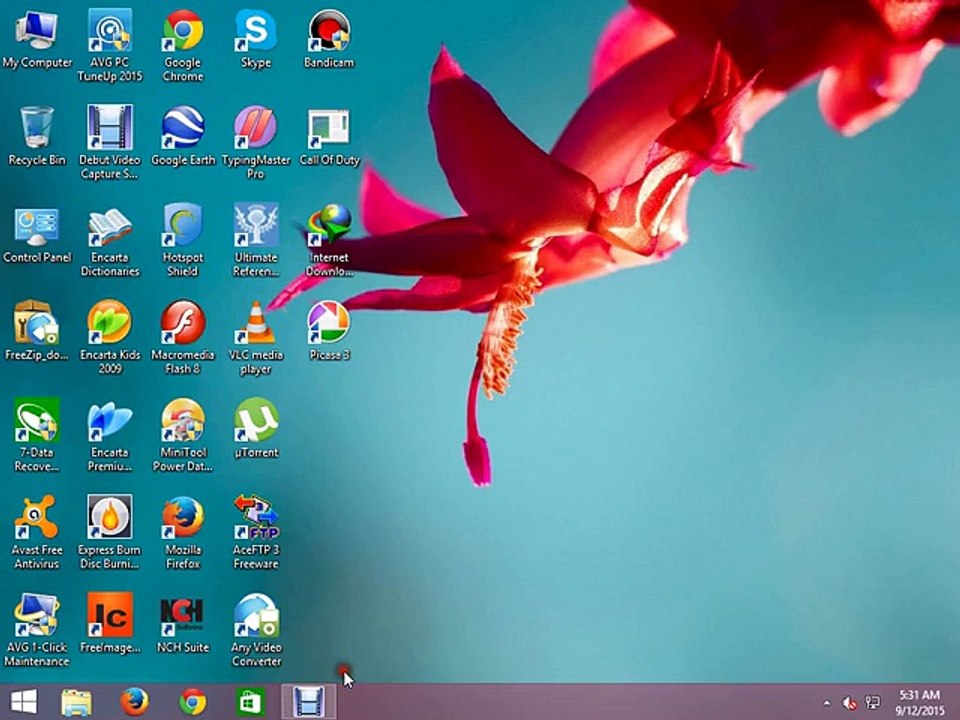Show hidden system tray icons arrow
This screenshot has width=960, height=720.
click(x=827, y=702)
